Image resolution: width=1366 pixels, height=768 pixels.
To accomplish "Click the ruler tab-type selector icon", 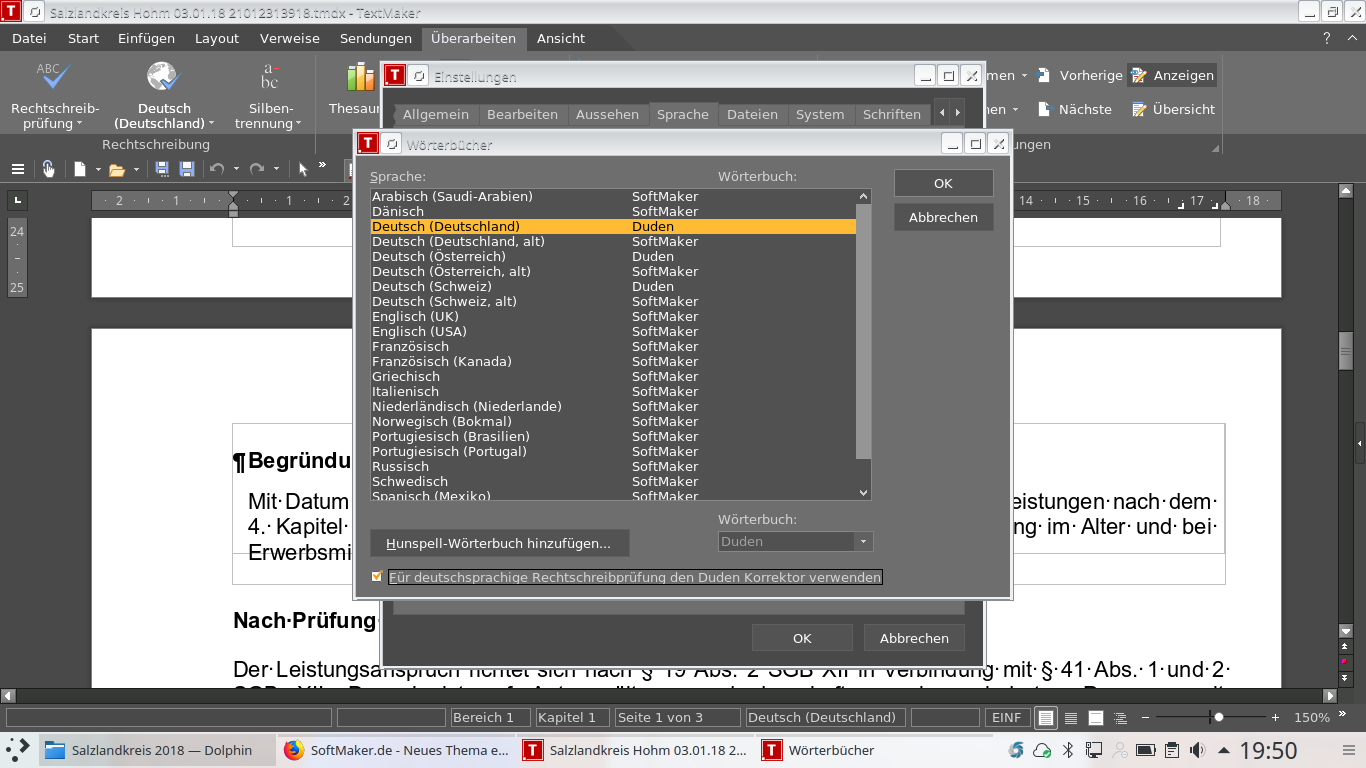I will 17,200.
